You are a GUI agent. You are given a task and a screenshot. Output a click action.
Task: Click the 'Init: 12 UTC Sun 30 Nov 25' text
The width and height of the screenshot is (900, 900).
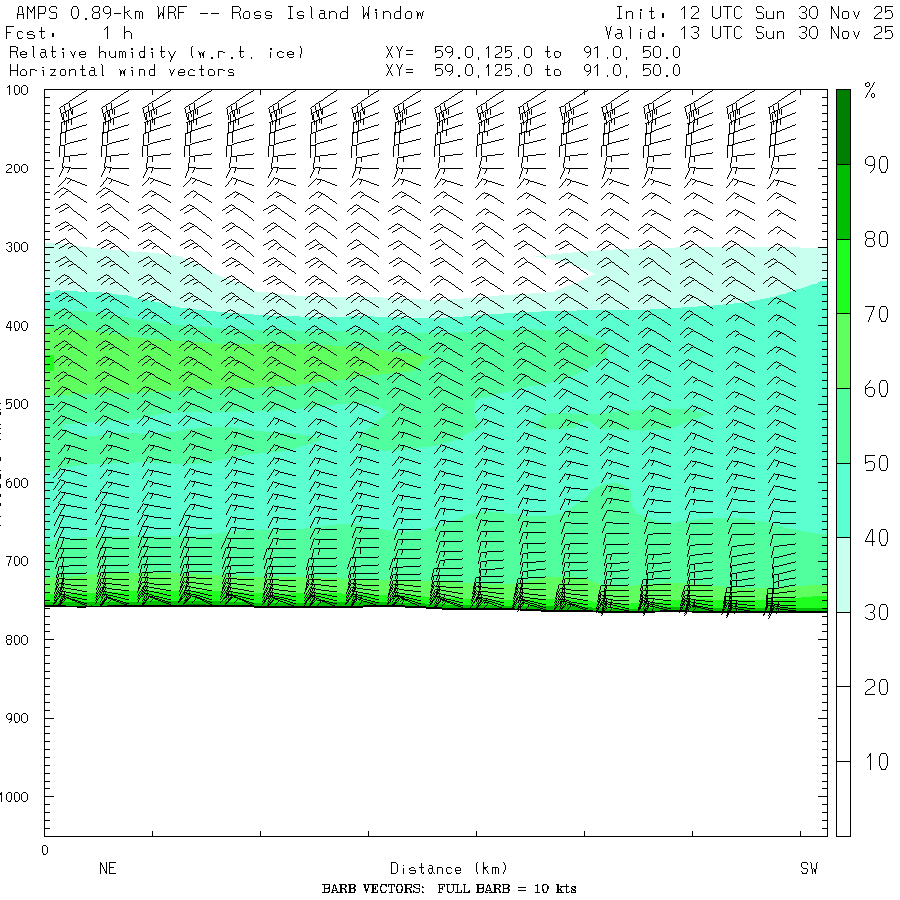[x=754, y=14]
